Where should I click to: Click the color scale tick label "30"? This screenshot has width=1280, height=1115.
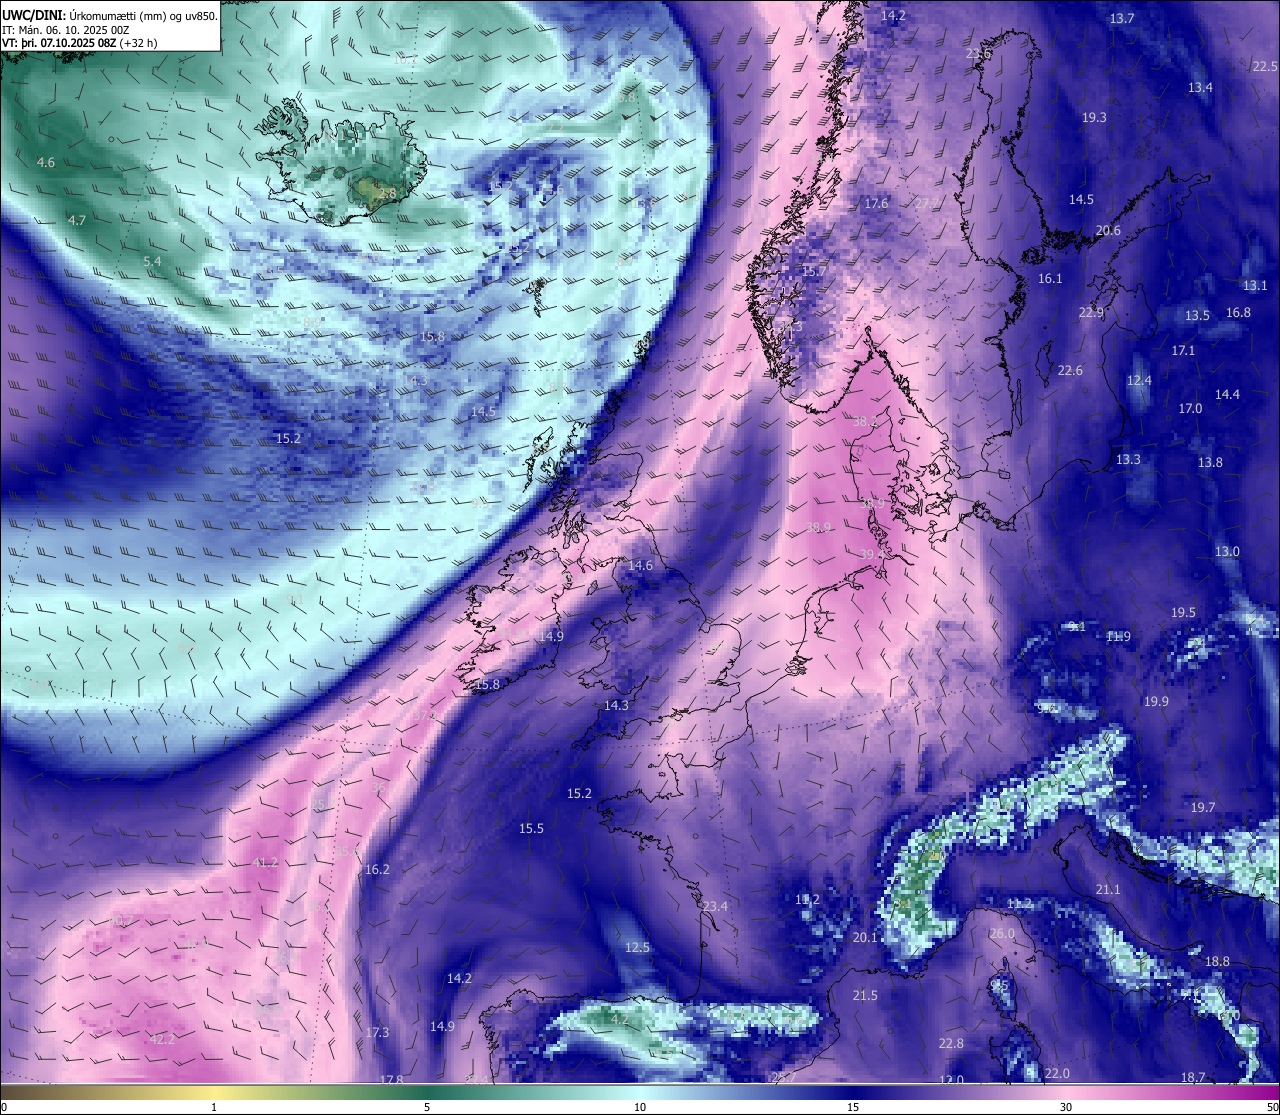1066,1107
